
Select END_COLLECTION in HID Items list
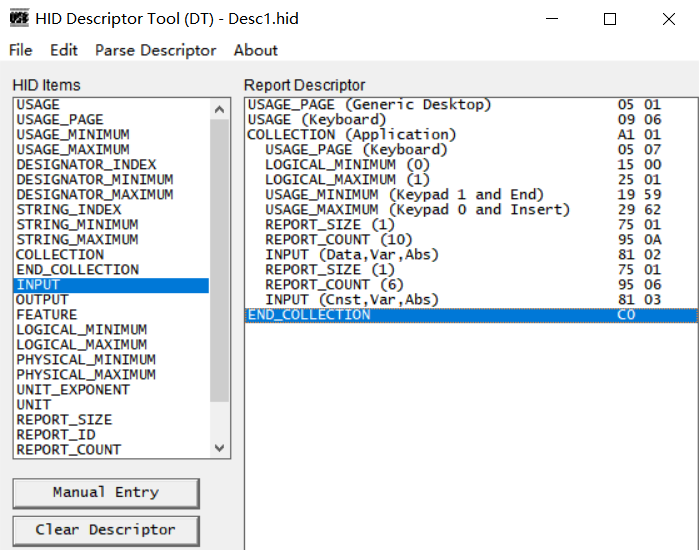pyautogui.click(x=111, y=270)
